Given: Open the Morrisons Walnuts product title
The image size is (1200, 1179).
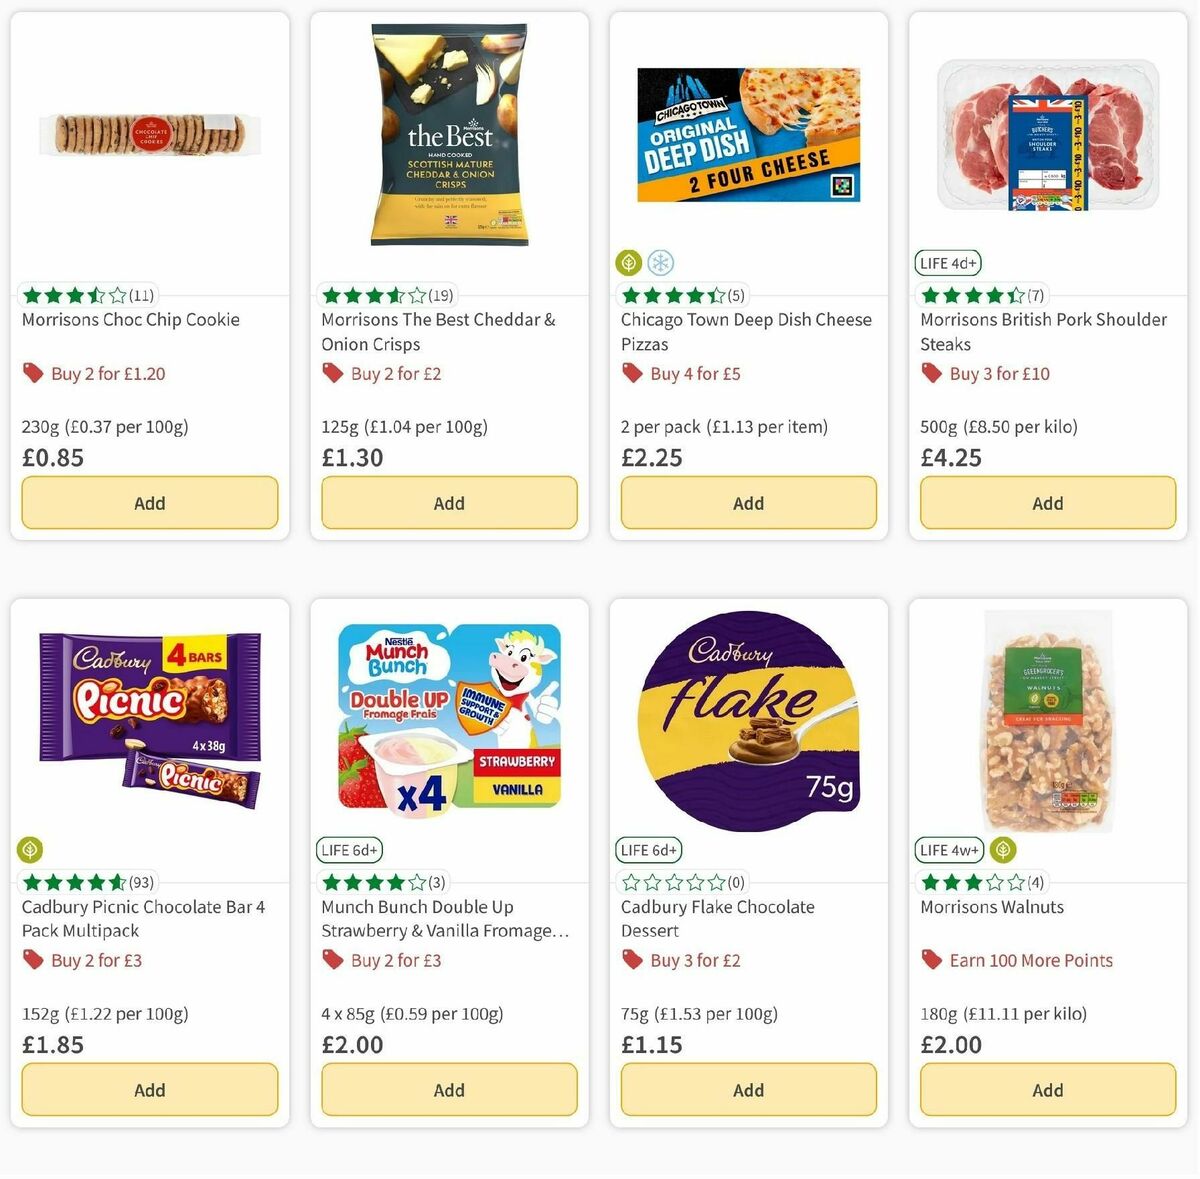Looking at the screenshot, I should pos(992,906).
